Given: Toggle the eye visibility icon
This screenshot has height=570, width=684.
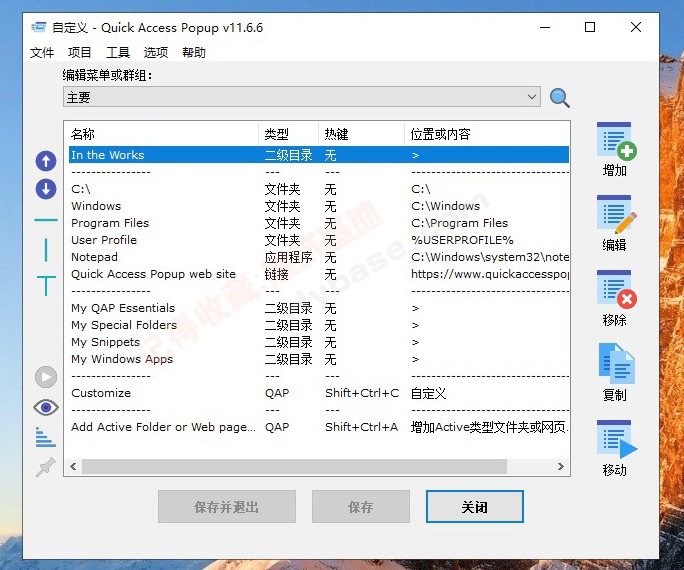Looking at the screenshot, I should (46, 408).
